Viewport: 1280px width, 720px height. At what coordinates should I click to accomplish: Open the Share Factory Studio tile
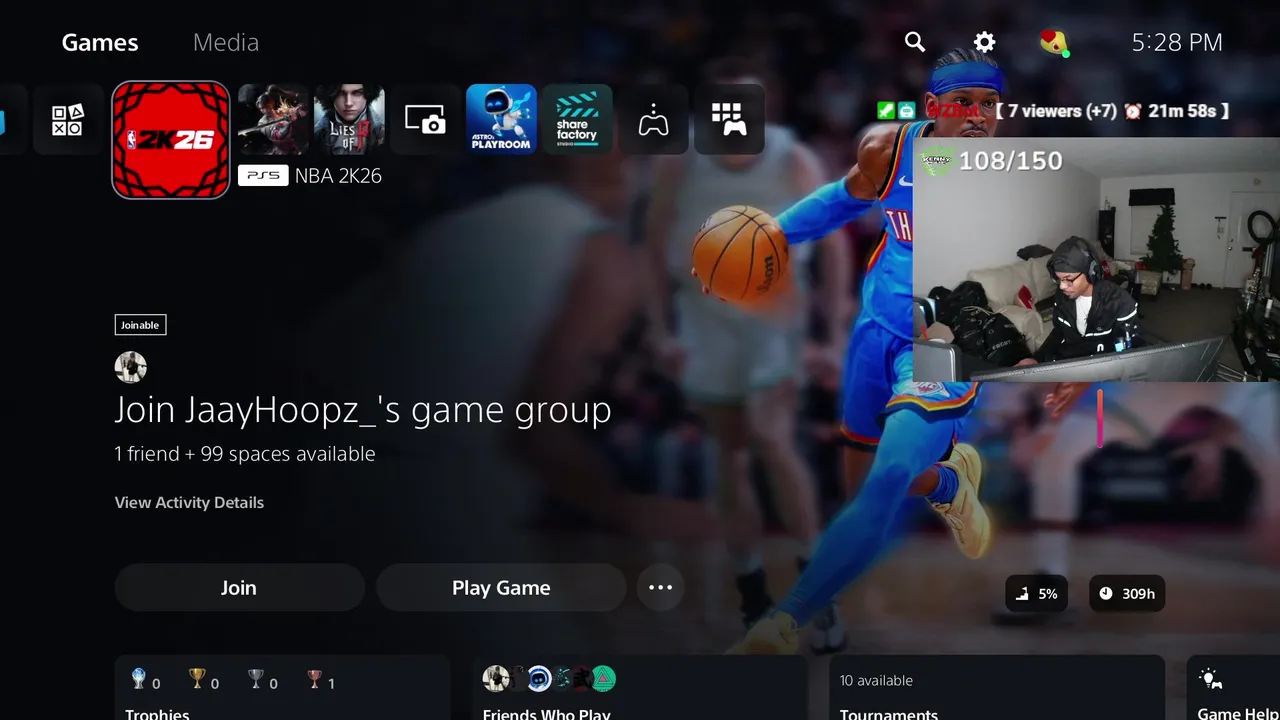coord(577,120)
